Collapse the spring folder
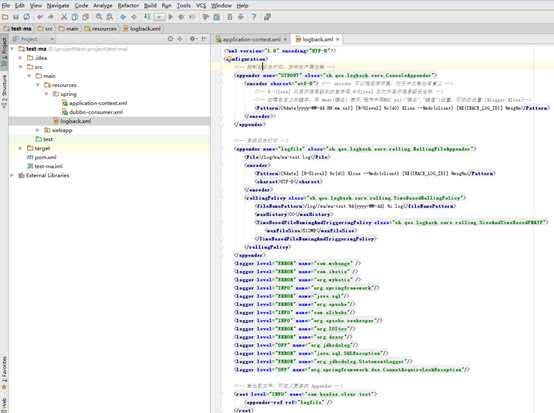The image size is (554, 413). (x=46, y=94)
